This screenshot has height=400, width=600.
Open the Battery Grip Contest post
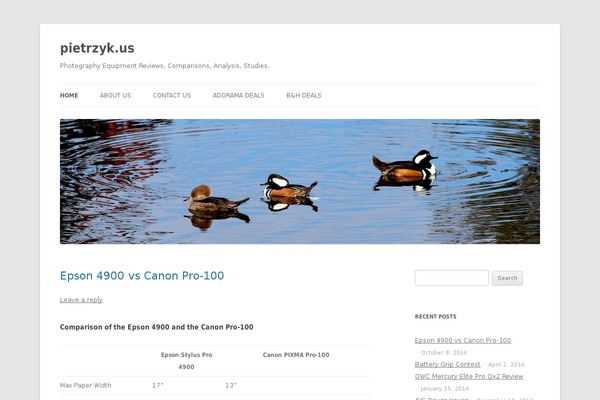click(447, 364)
